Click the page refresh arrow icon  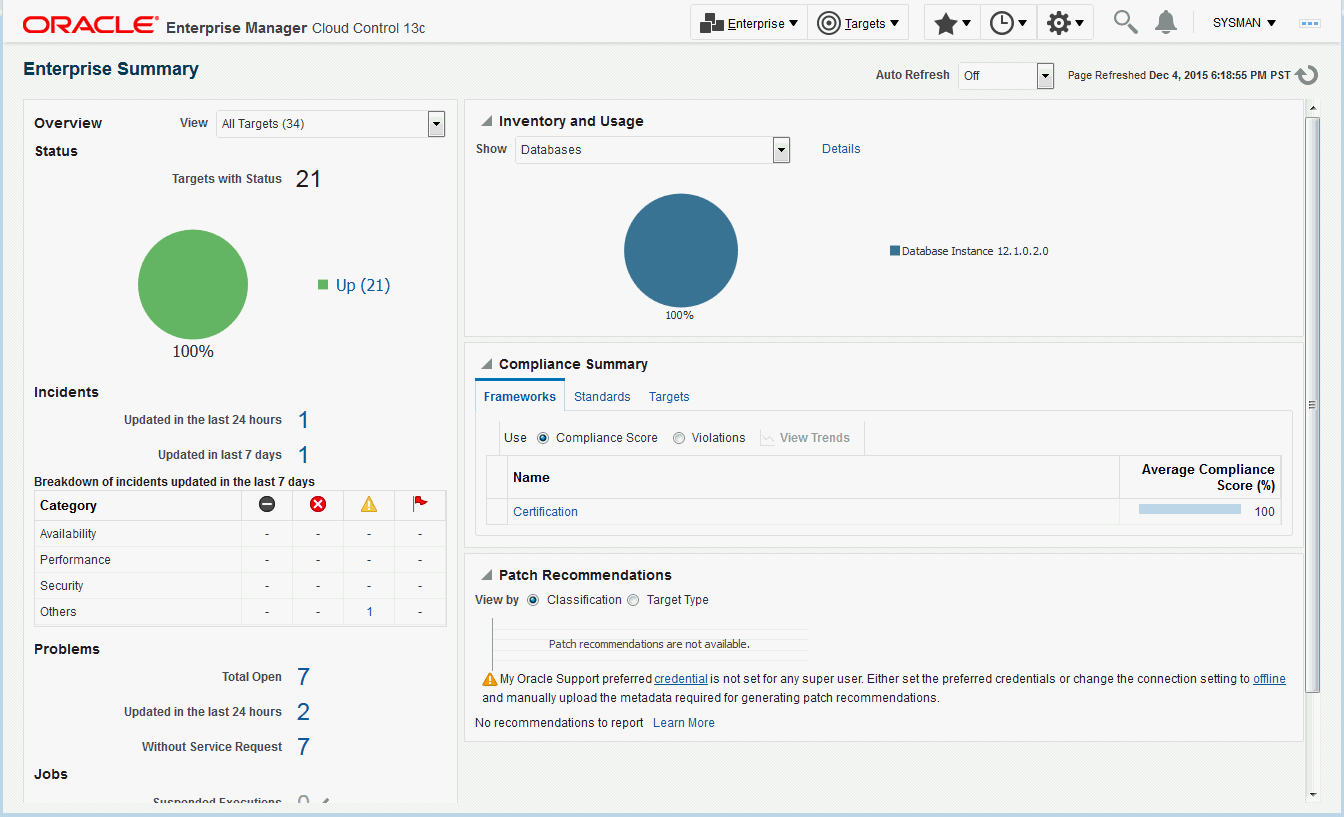1307,75
